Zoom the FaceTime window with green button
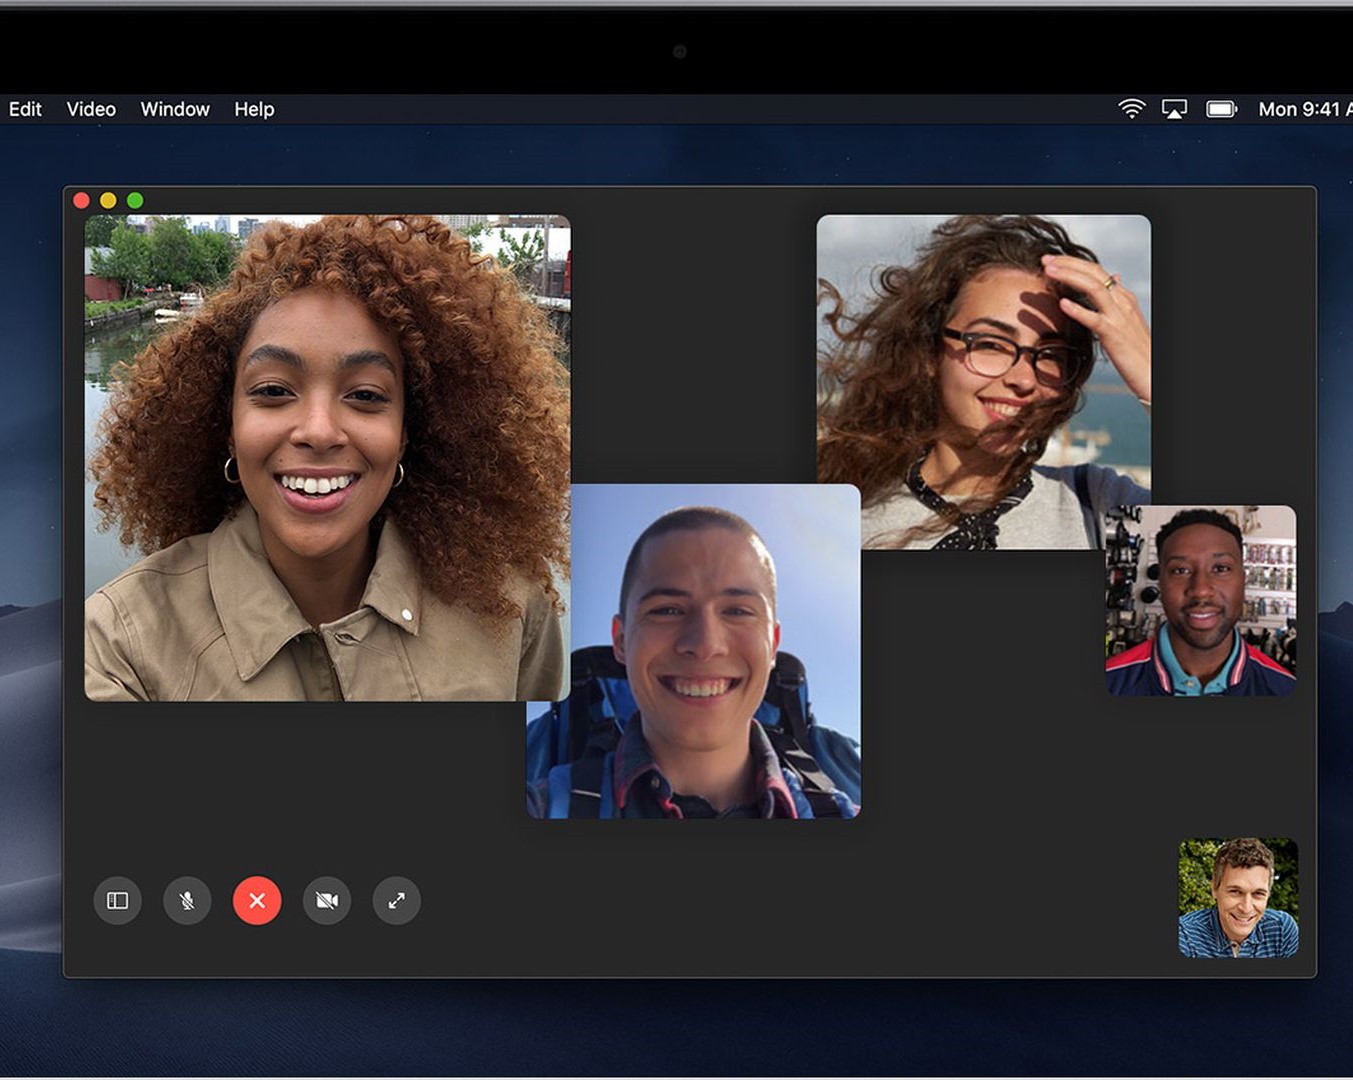Viewport: 1353px width, 1080px height. tap(135, 200)
